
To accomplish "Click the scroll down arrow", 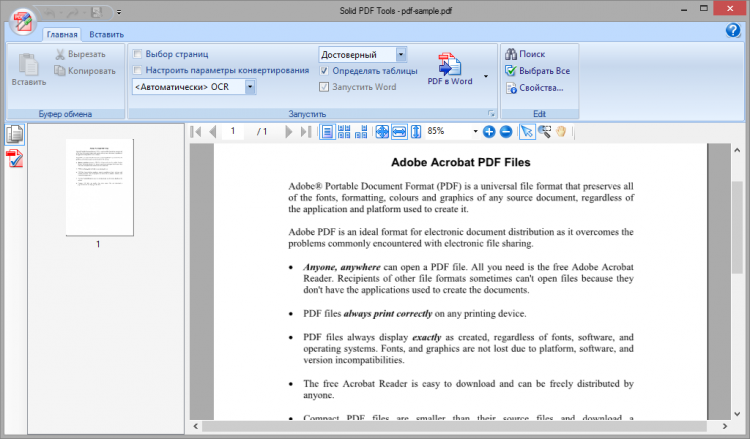I will pos(737,414).
